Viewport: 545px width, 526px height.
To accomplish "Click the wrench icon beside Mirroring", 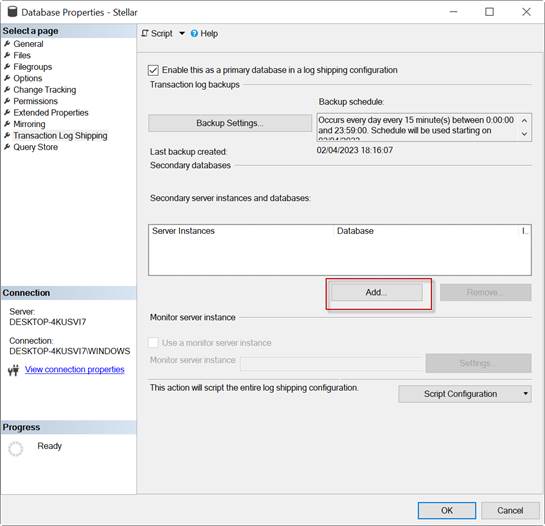I will [7, 124].
